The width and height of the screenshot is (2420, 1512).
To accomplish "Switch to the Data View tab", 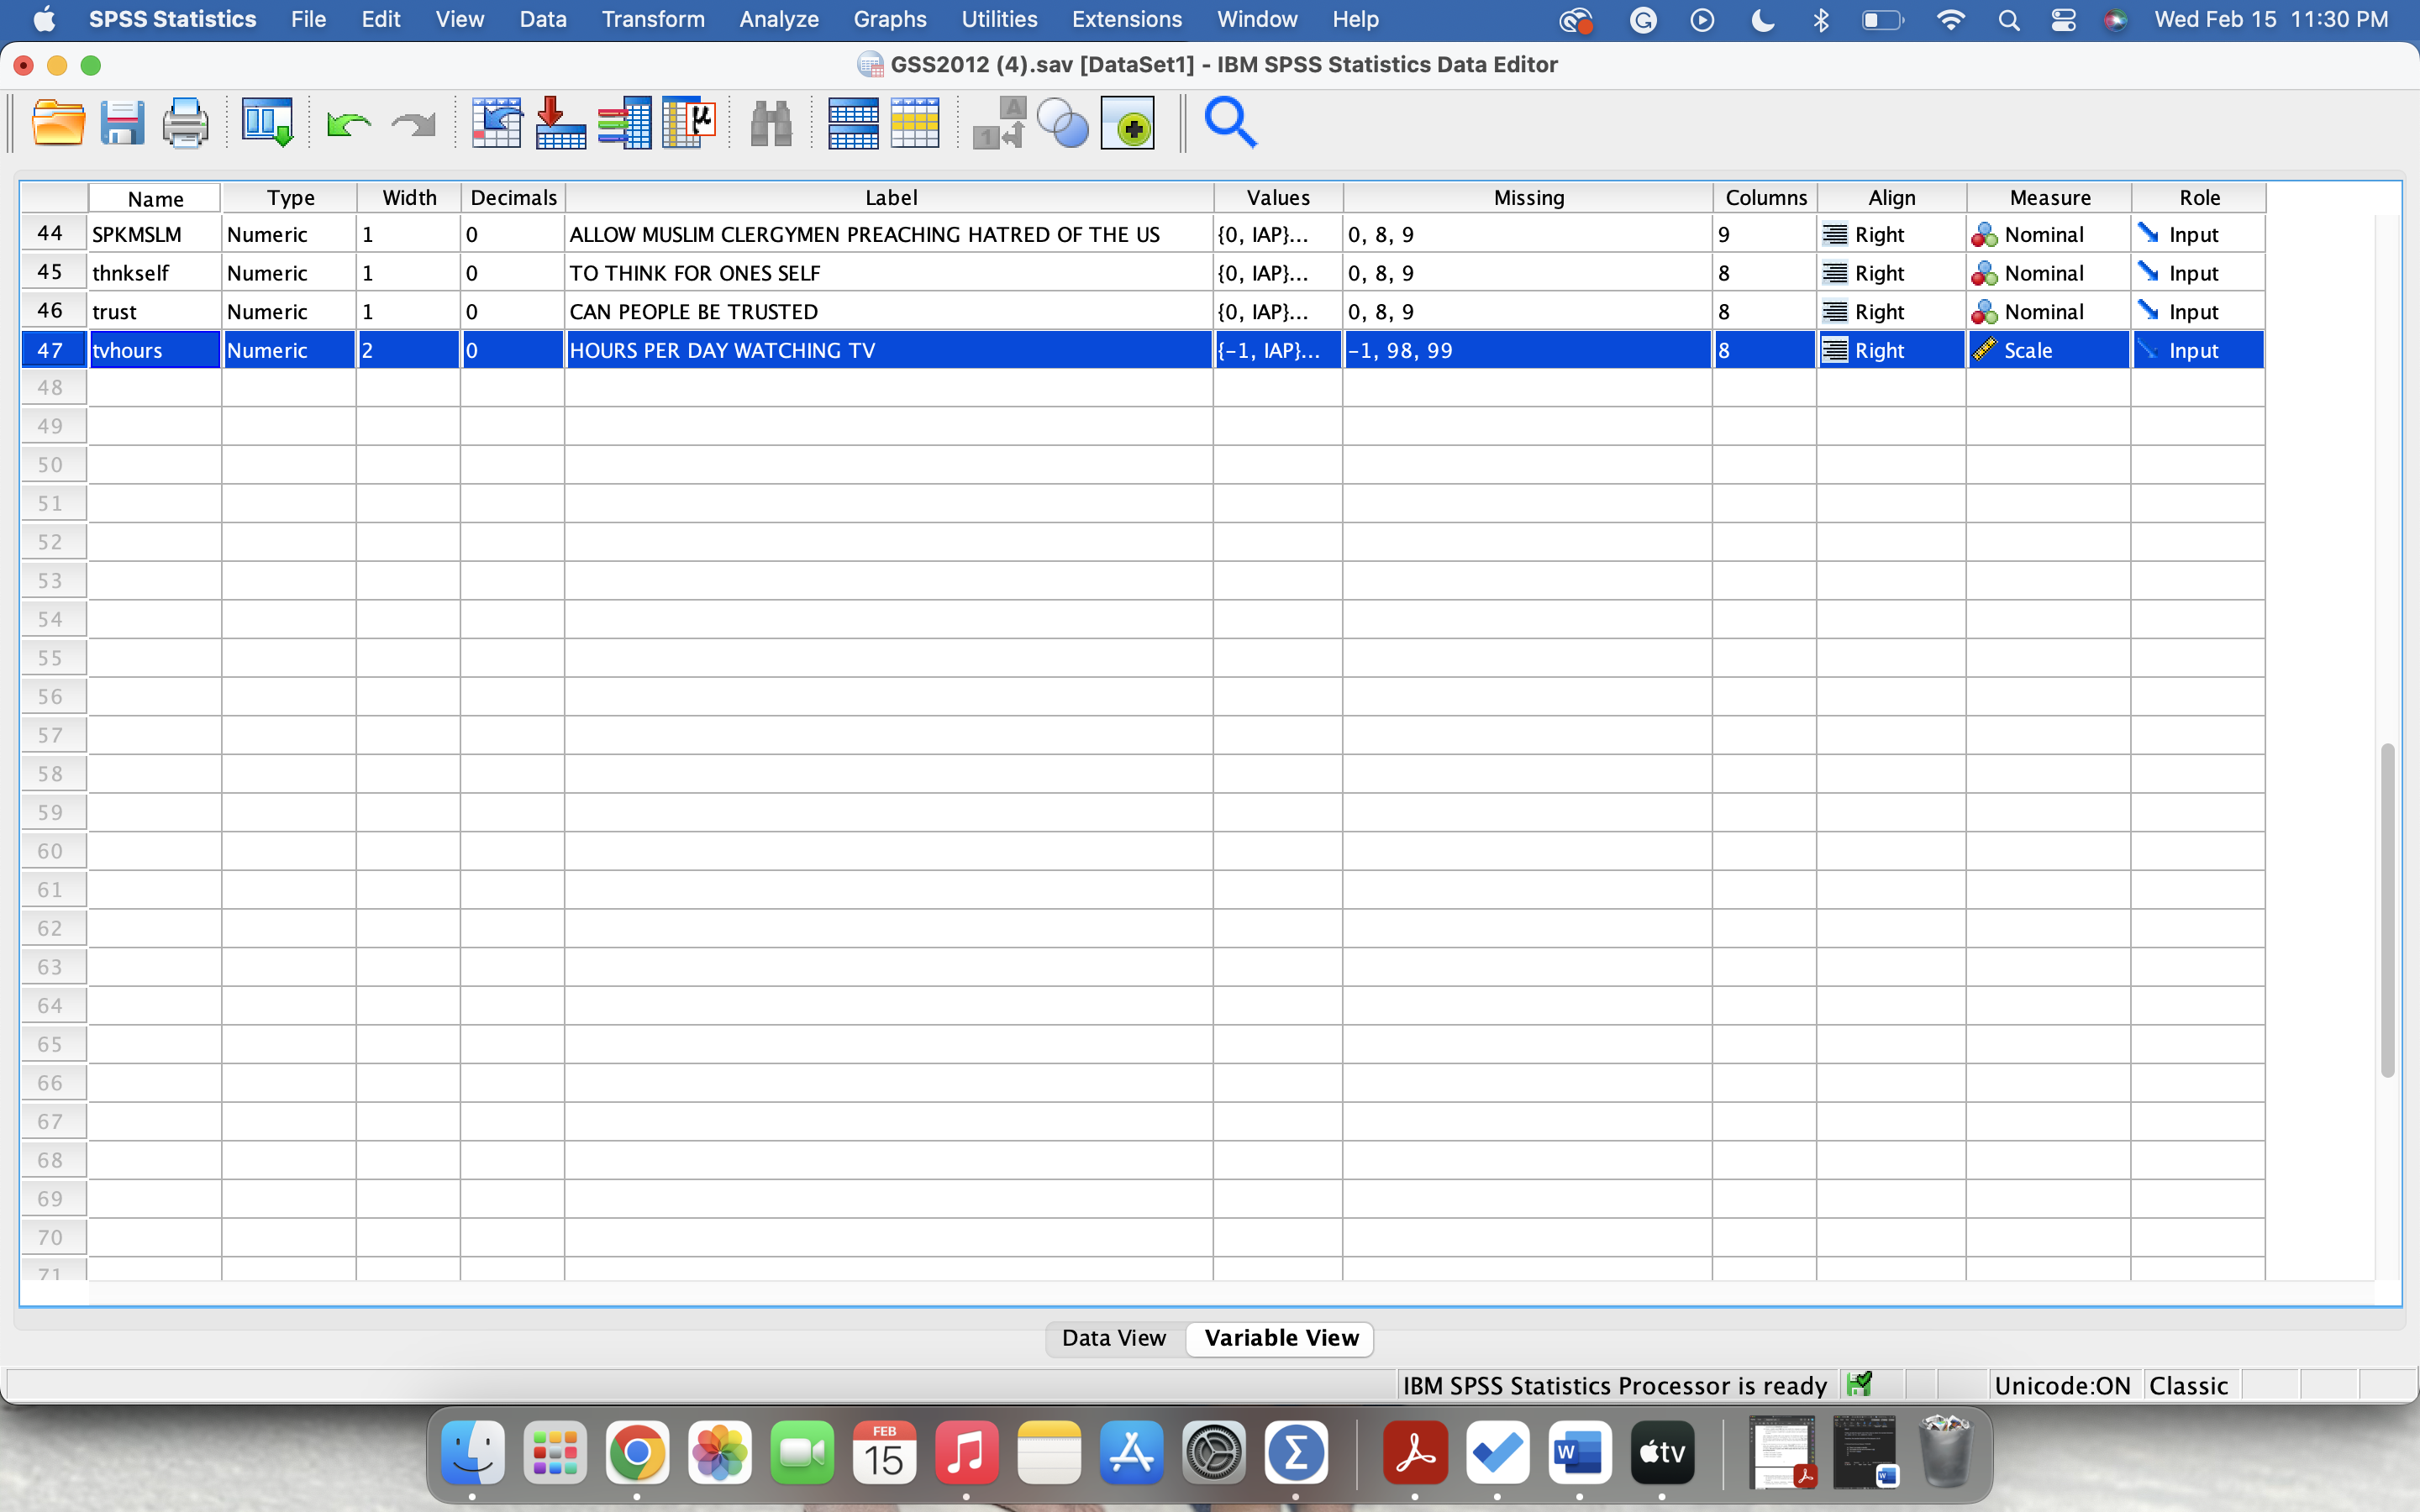I will (1113, 1338).
